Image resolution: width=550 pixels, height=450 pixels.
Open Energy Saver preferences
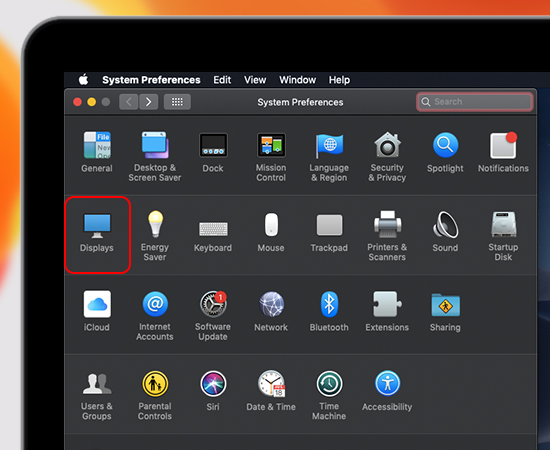pyautogui.click(x=155, y=236)
